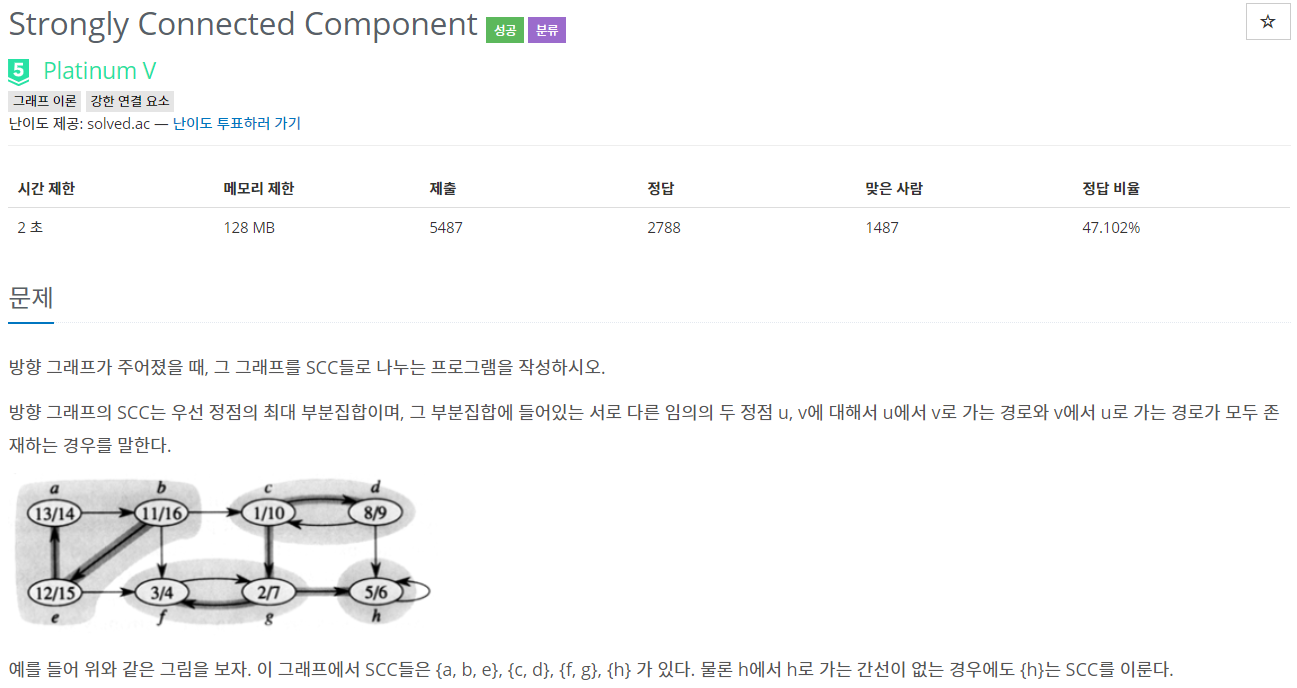Click the star favorite button
1297x688 pixels.
pos(1268,22)
